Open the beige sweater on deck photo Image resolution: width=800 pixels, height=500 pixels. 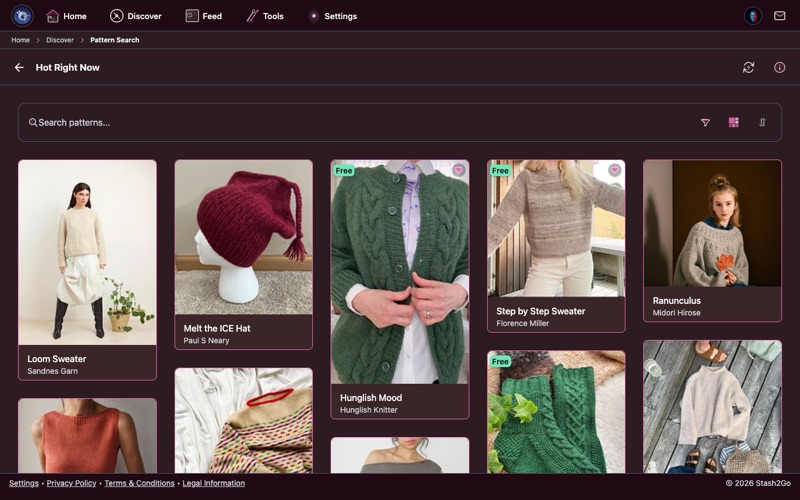tap(712, 407)
